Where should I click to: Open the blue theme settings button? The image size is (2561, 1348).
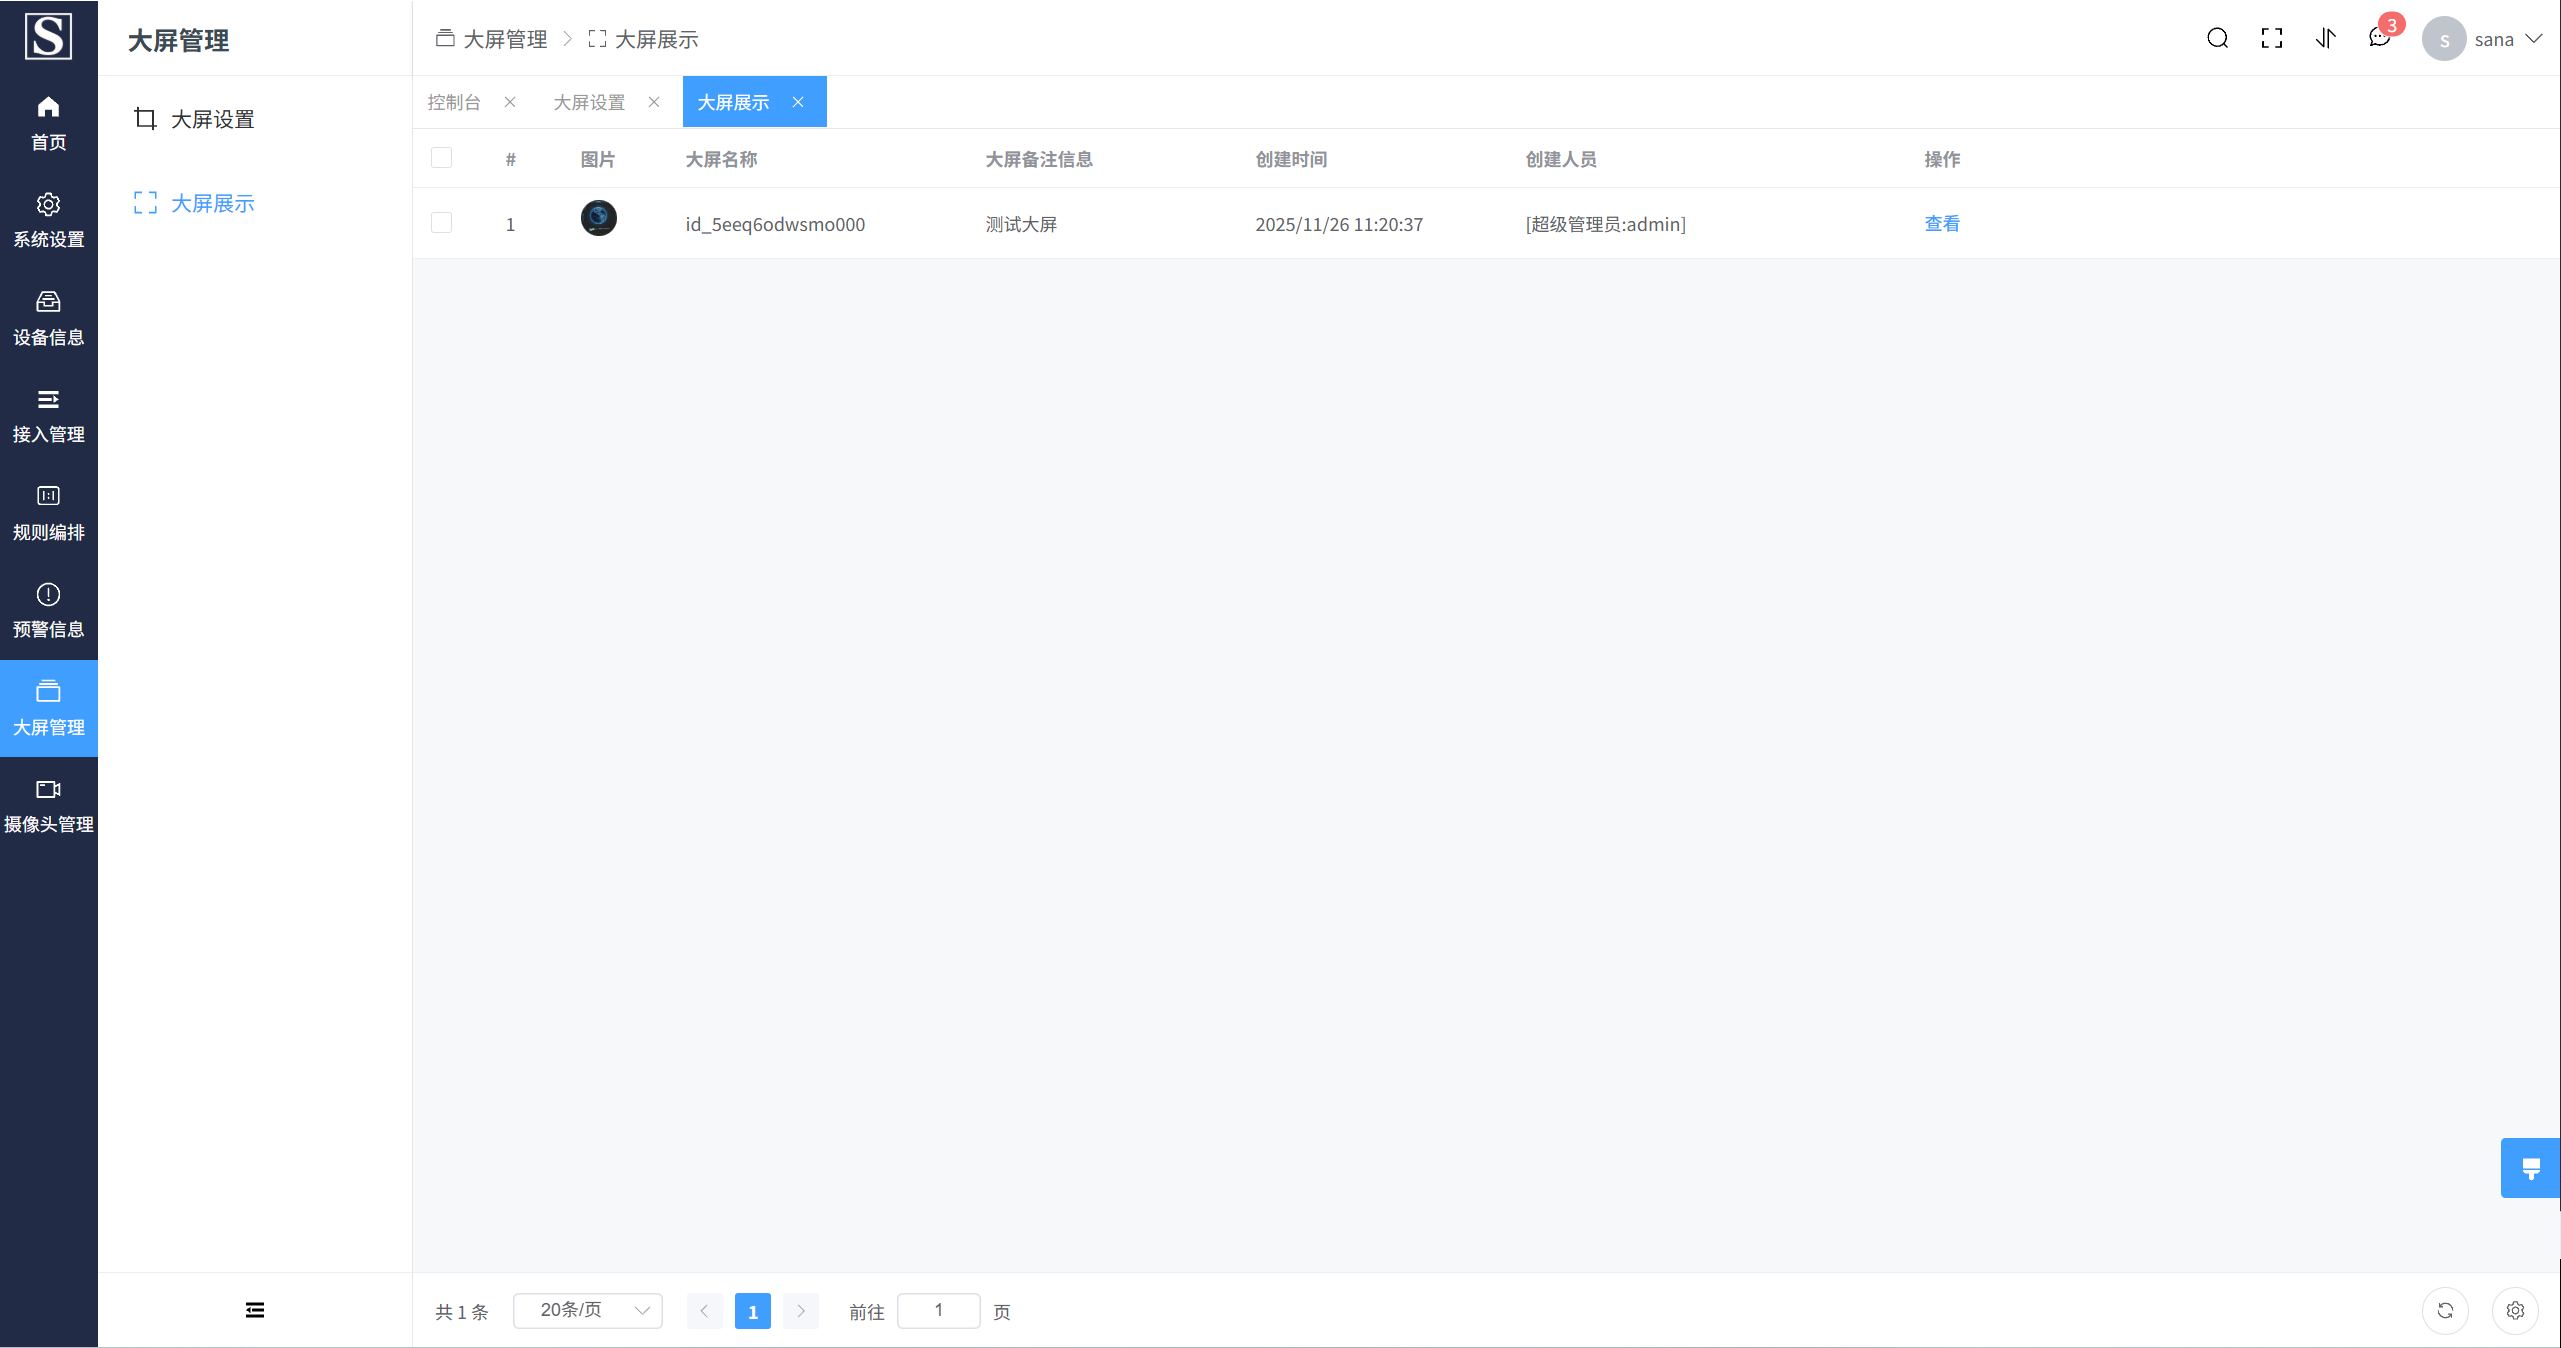click(x=2530, y=1168)
